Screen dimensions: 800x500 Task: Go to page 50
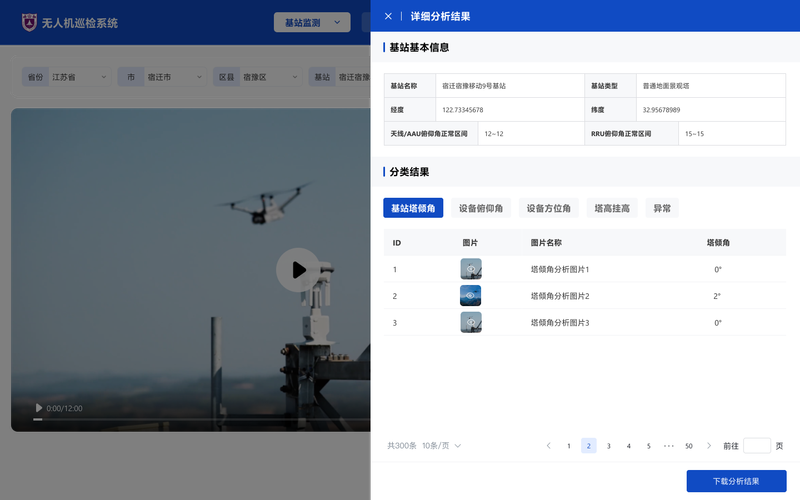click(x=689, y=446)
